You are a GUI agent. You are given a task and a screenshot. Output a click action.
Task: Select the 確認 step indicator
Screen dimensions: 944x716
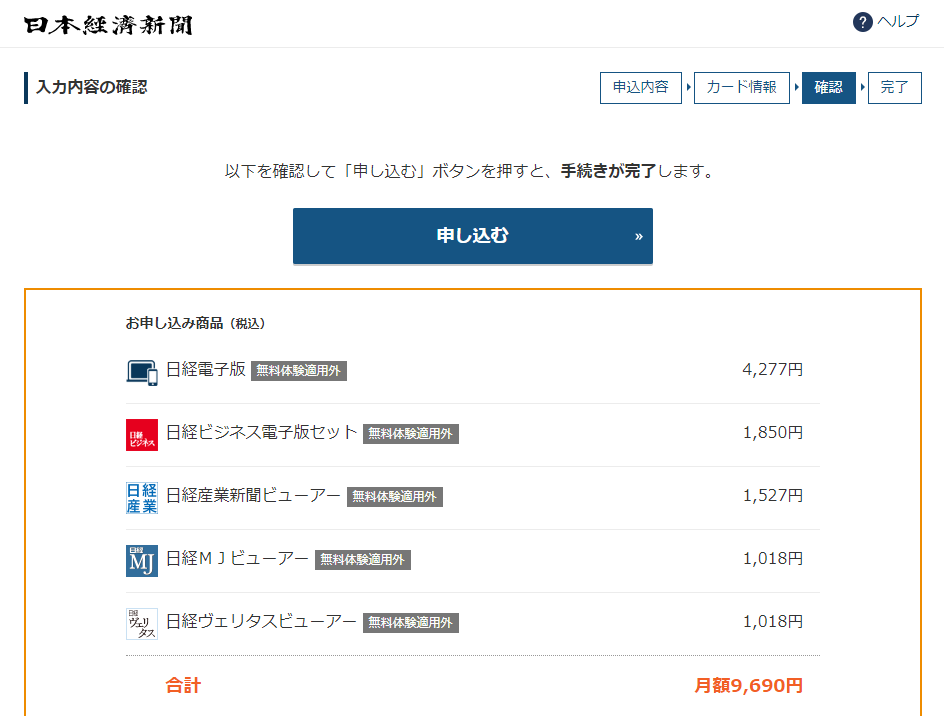[828, 88]
